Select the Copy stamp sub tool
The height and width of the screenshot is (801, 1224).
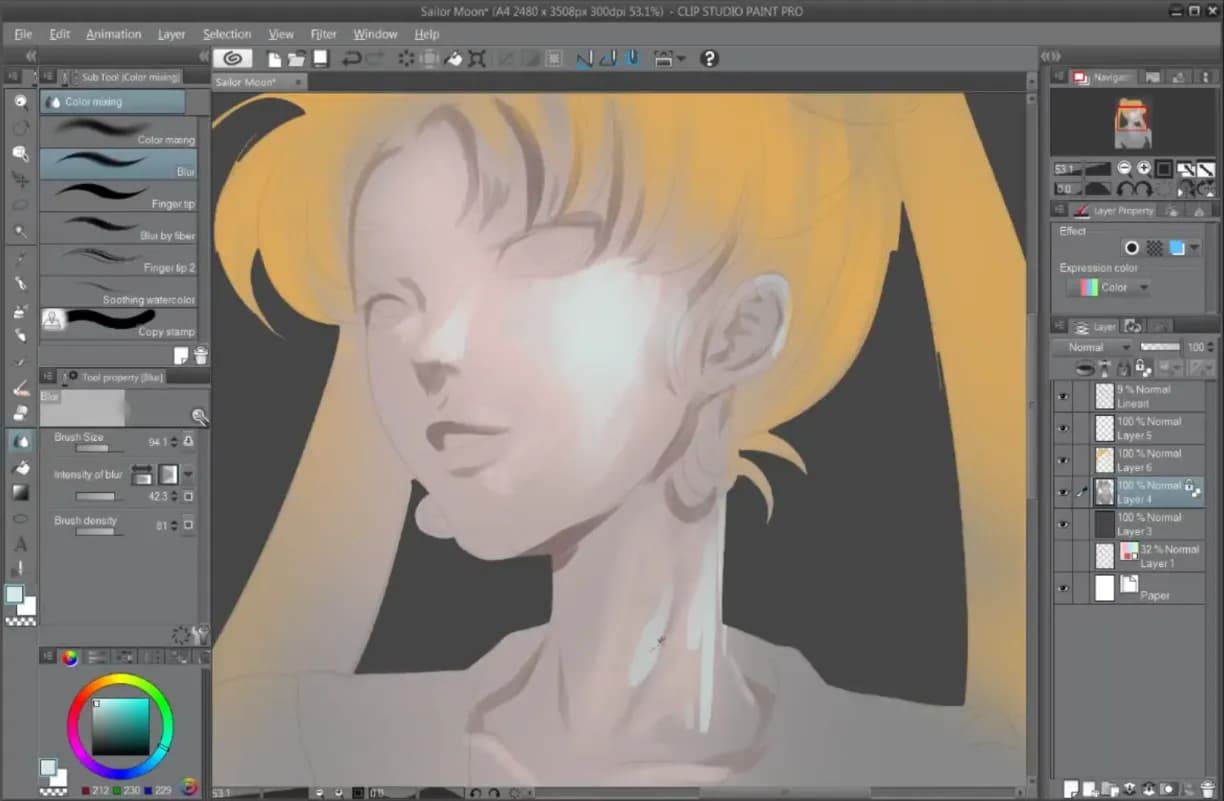point(118,322)
